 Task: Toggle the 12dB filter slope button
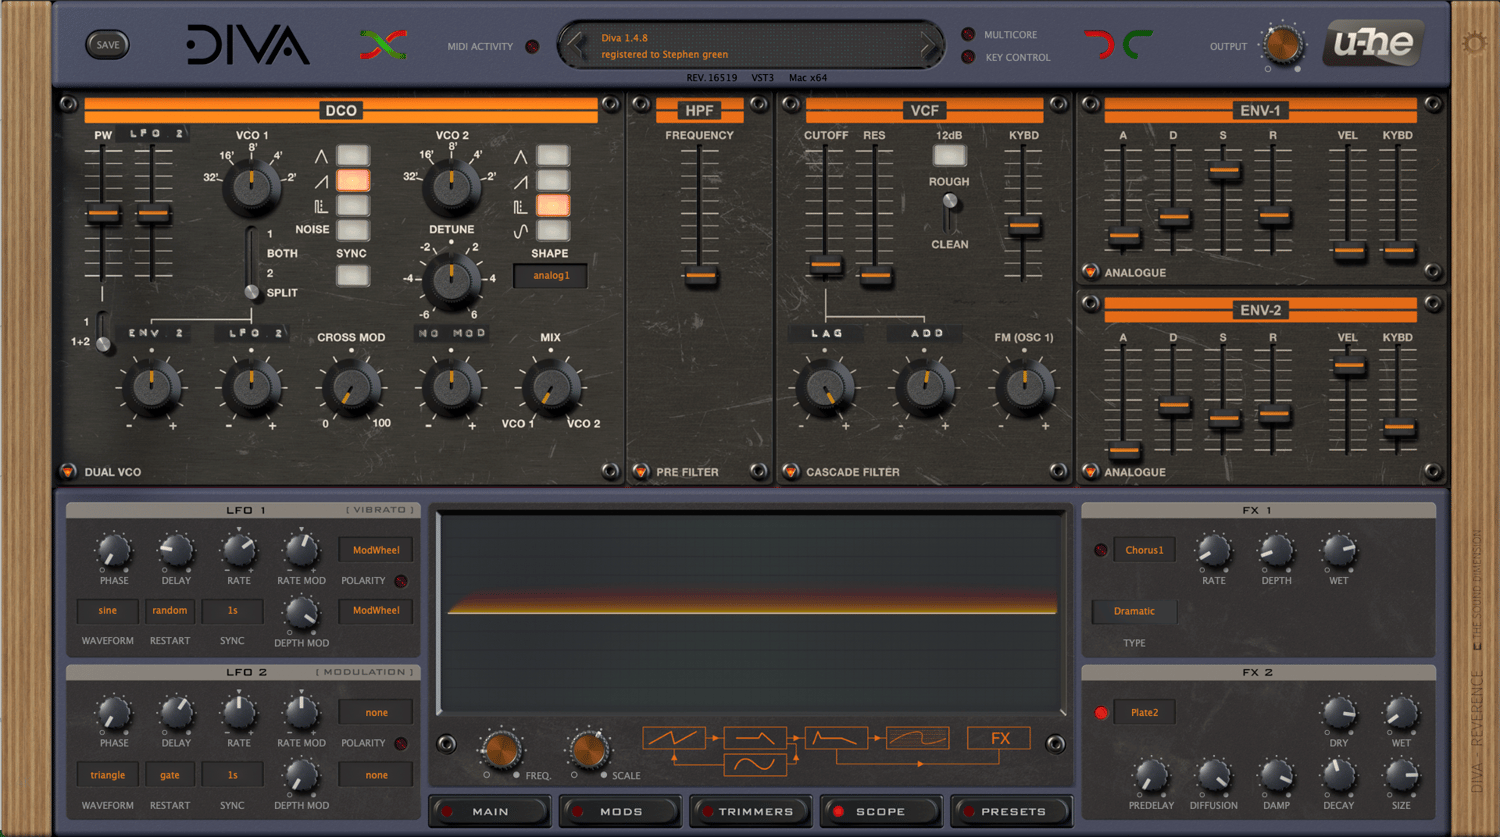(x=949, y=155)
